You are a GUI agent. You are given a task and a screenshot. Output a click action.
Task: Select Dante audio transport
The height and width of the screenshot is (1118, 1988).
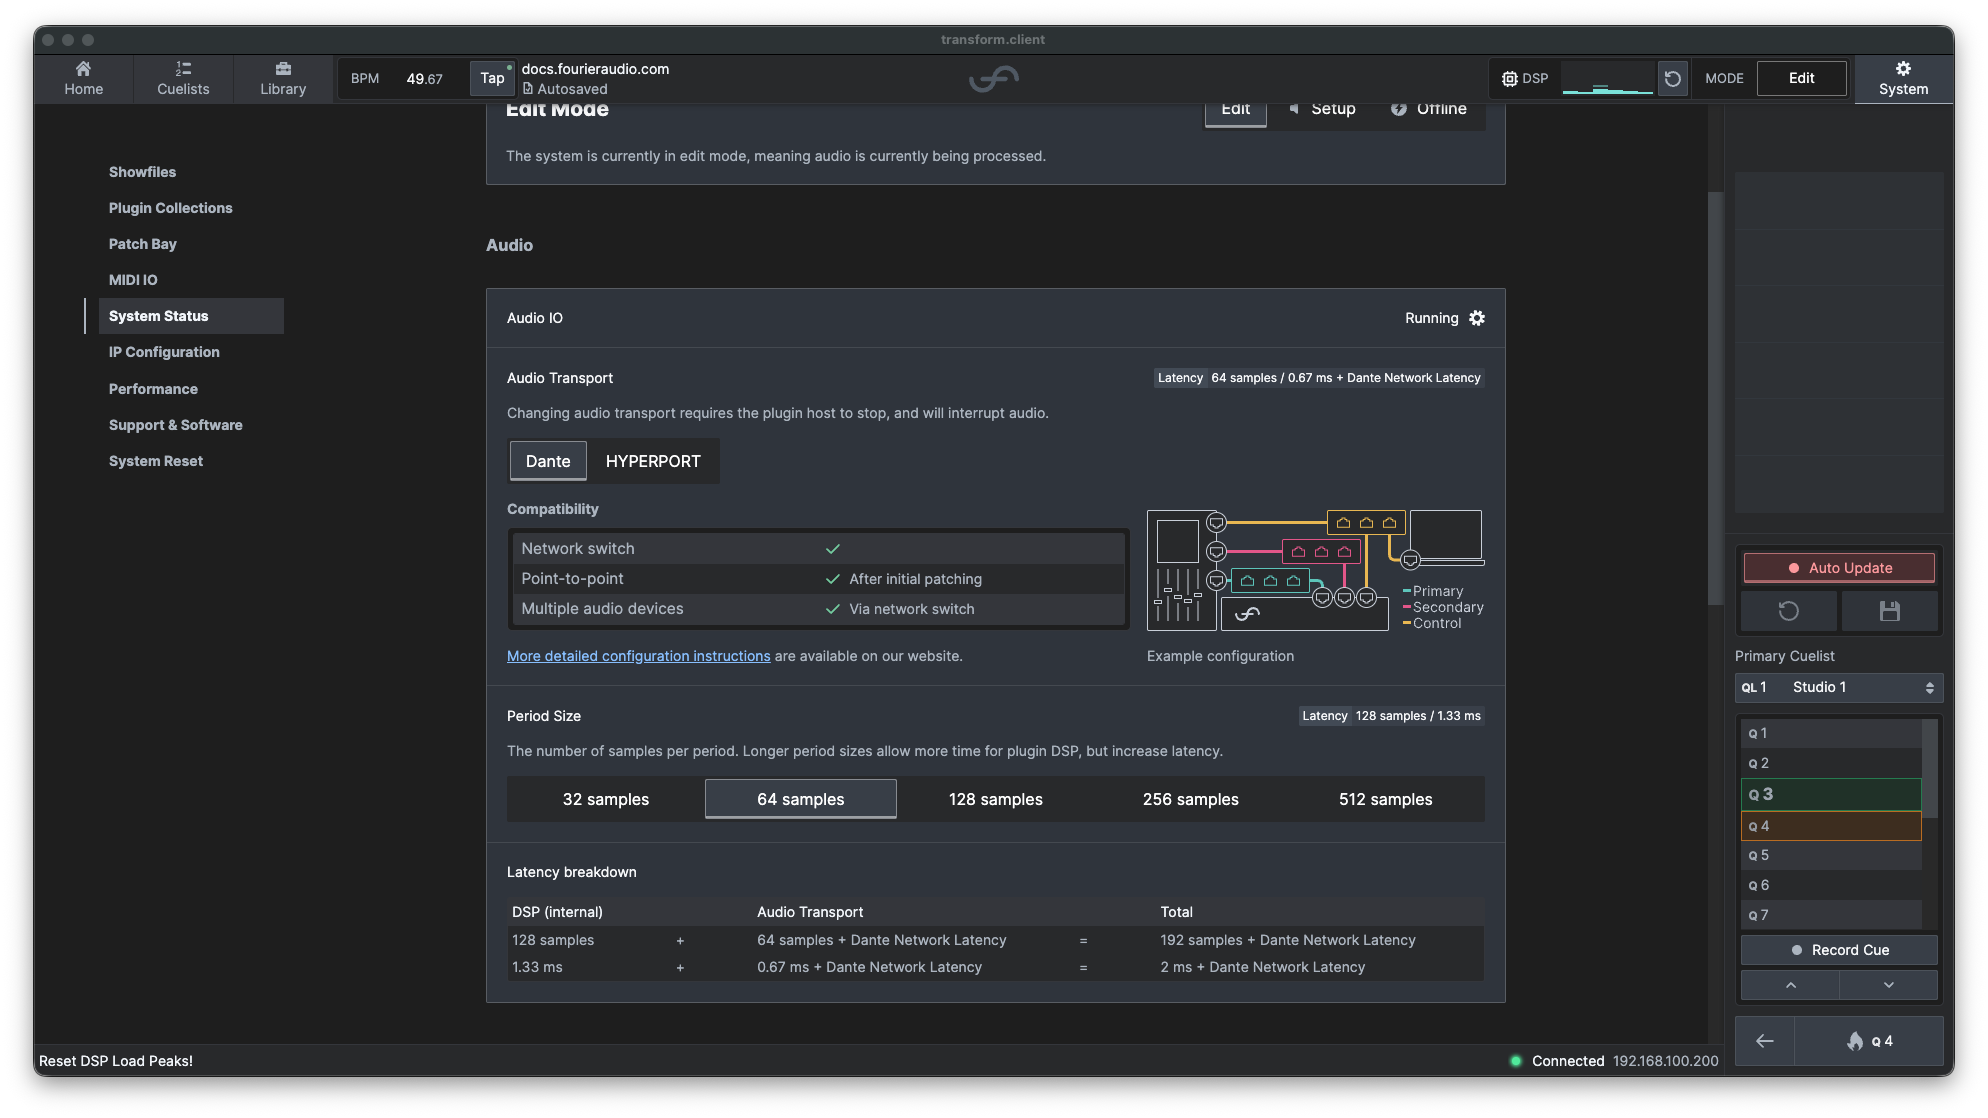548,461
